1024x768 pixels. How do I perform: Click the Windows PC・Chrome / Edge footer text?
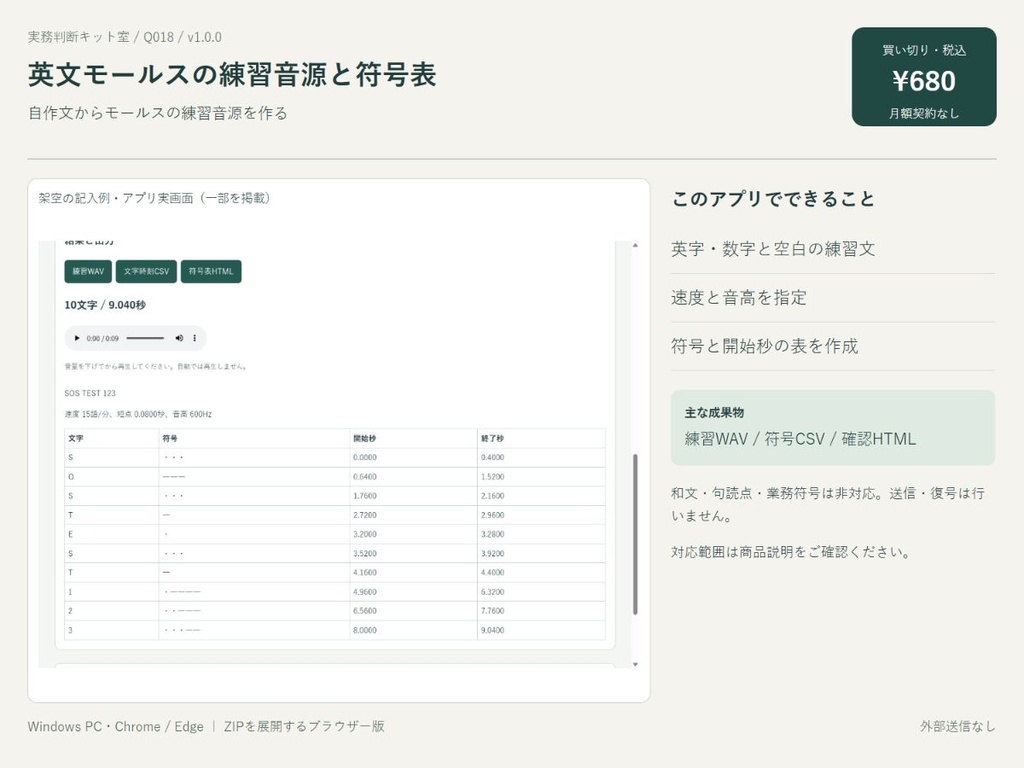click(116, 726)
